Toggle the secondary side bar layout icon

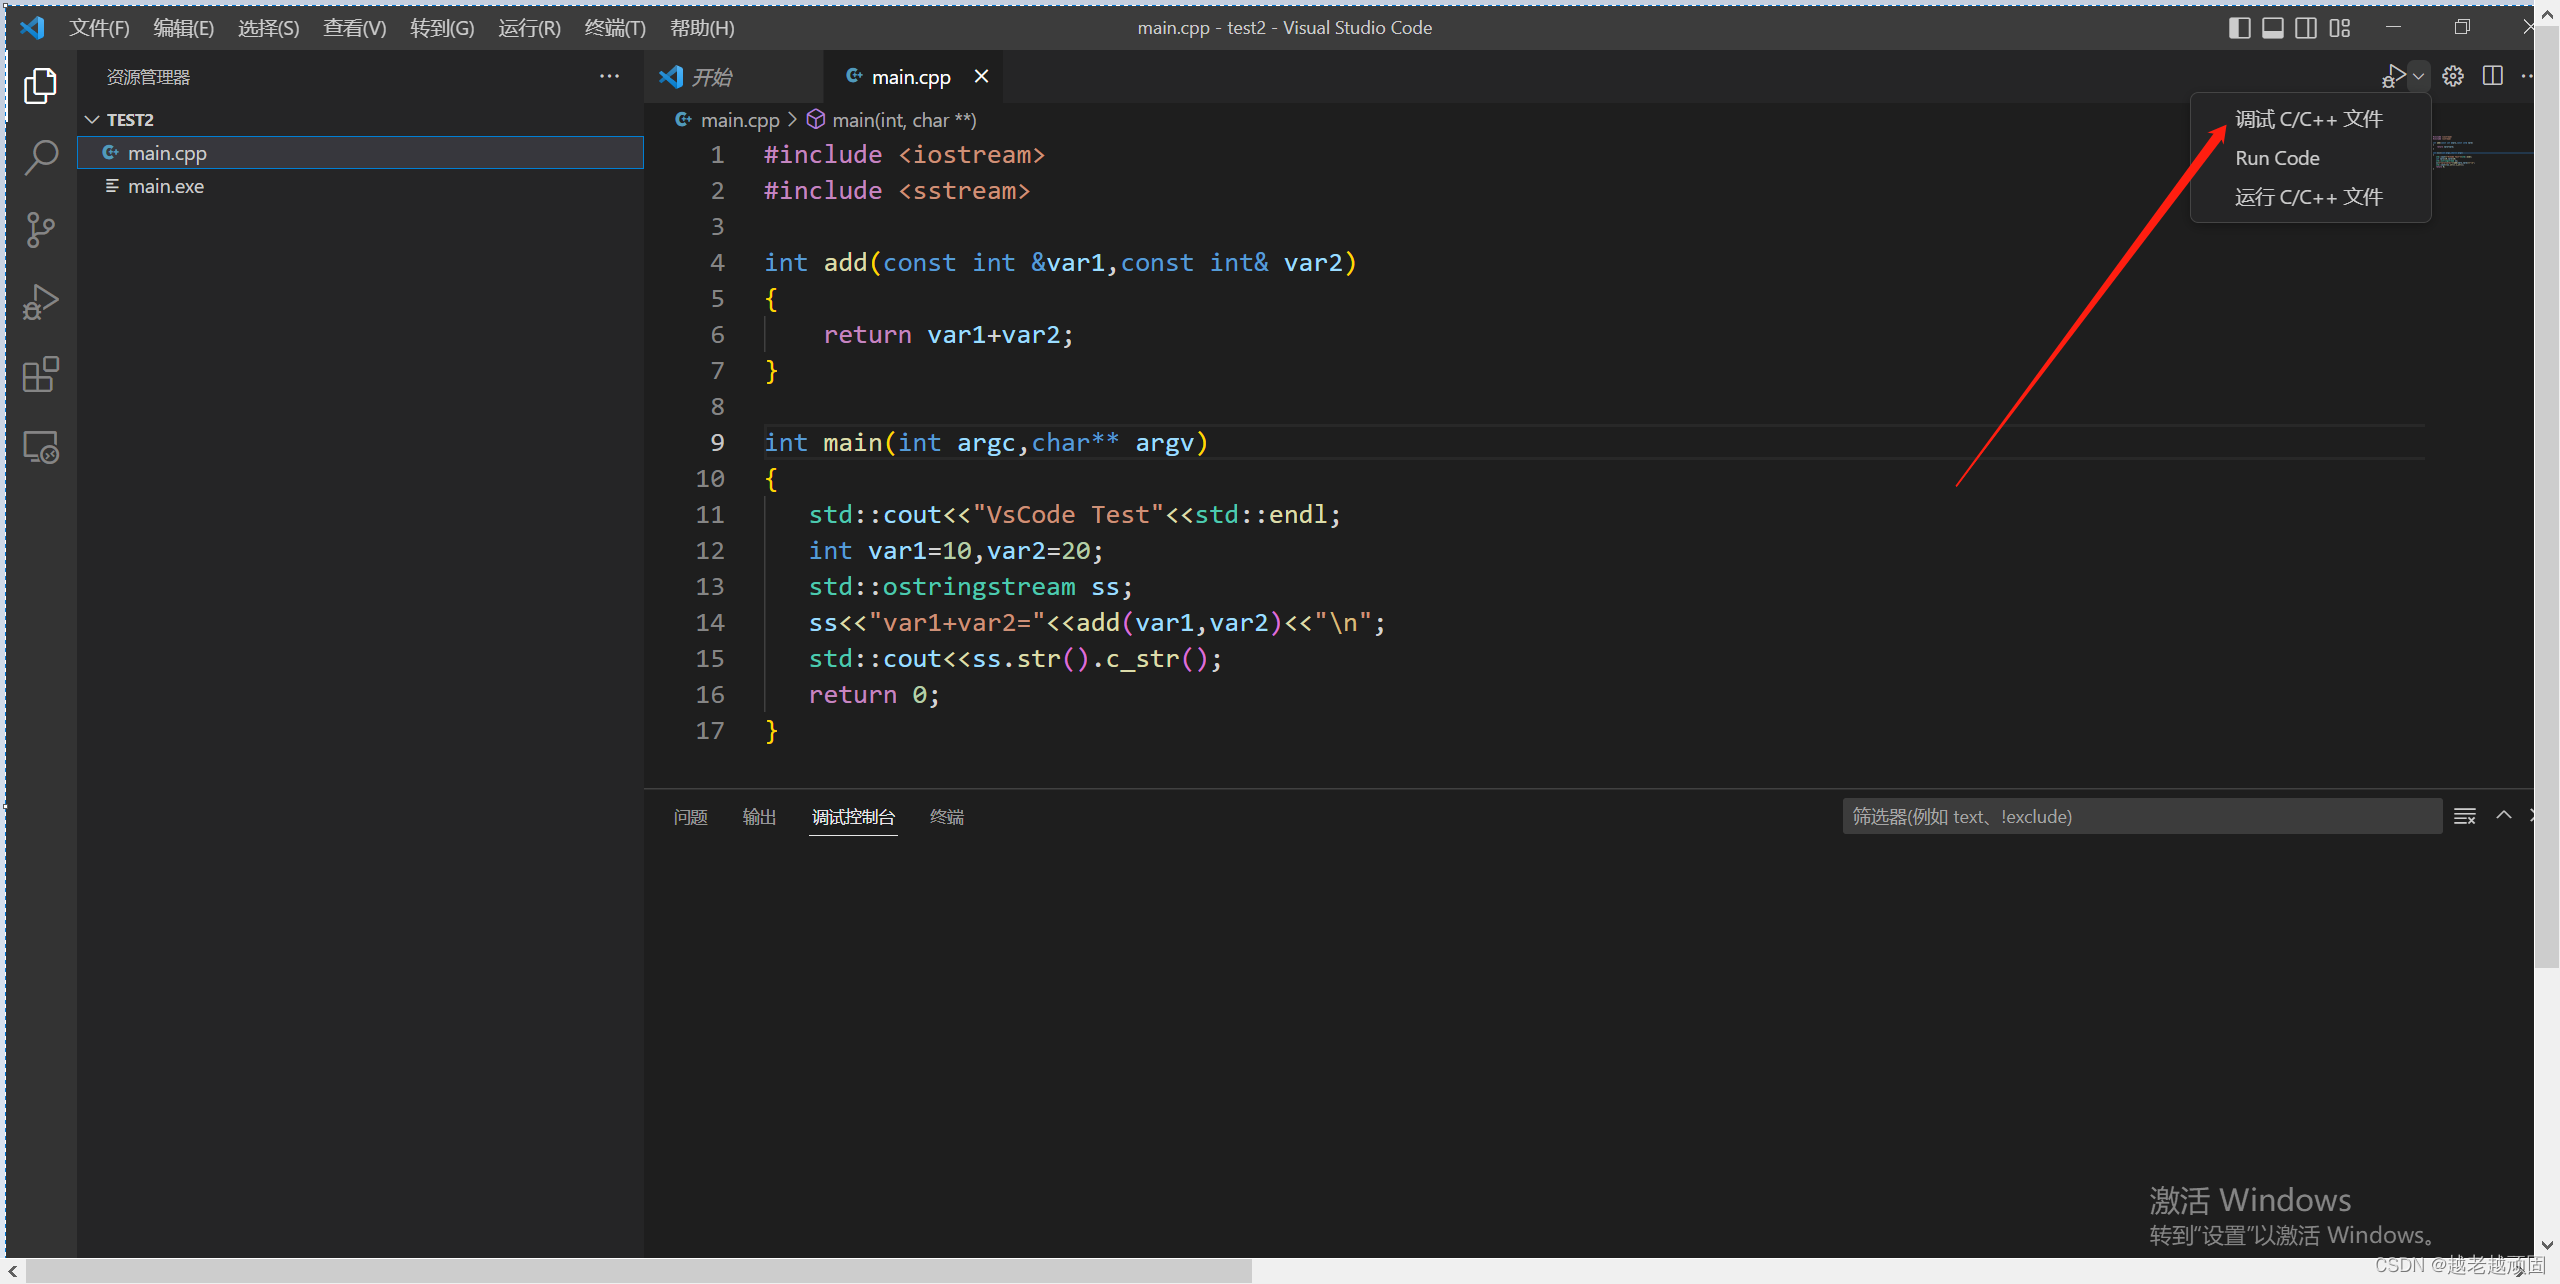coord(2306,27)
